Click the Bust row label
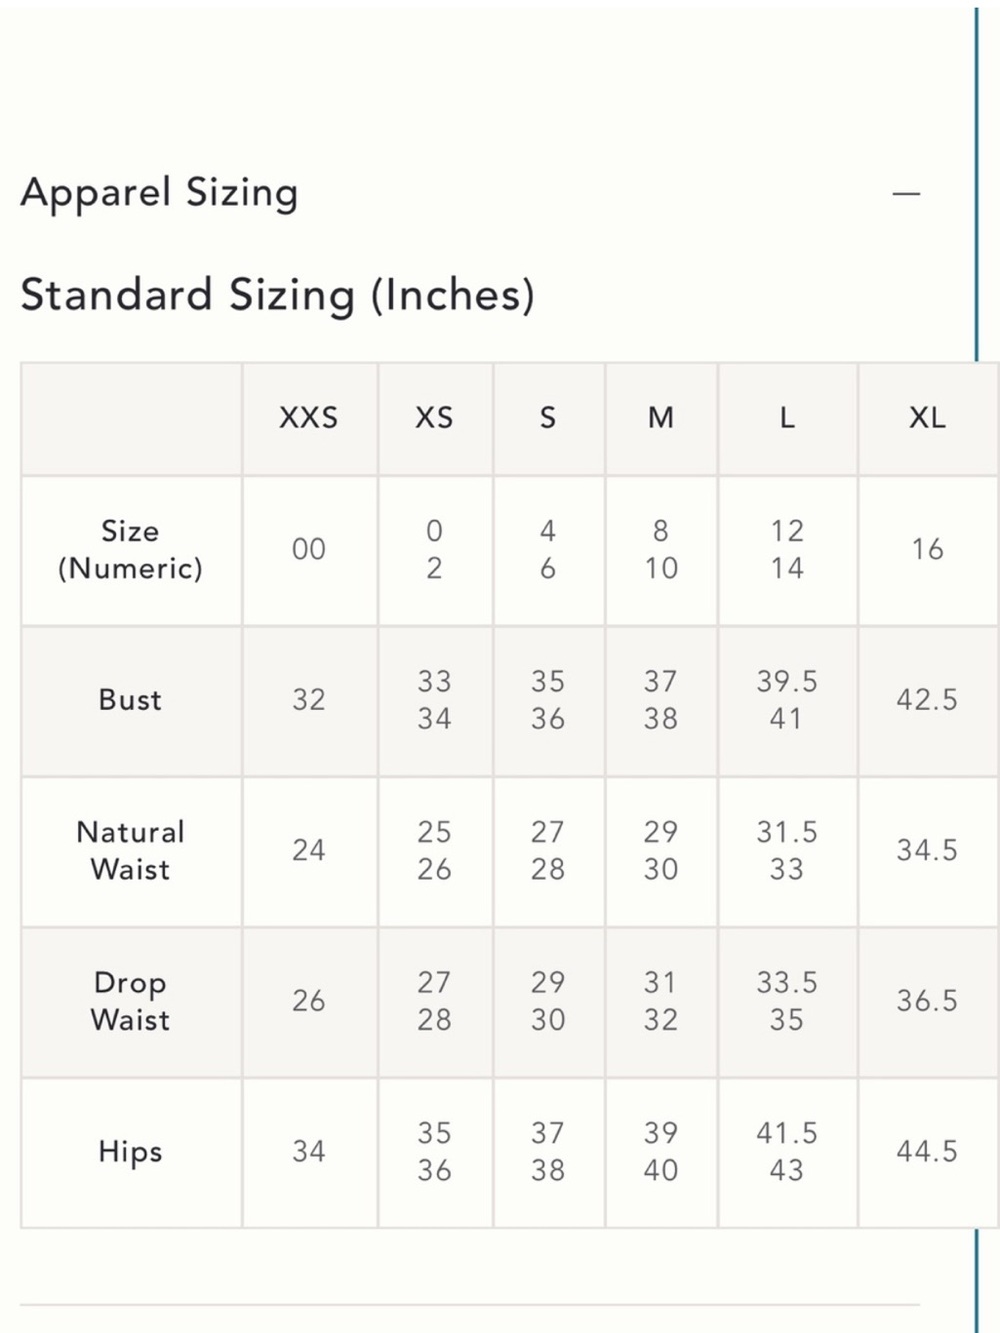Image resolution: width=1000 pixels, height=1333 pixels. (130, 700)
